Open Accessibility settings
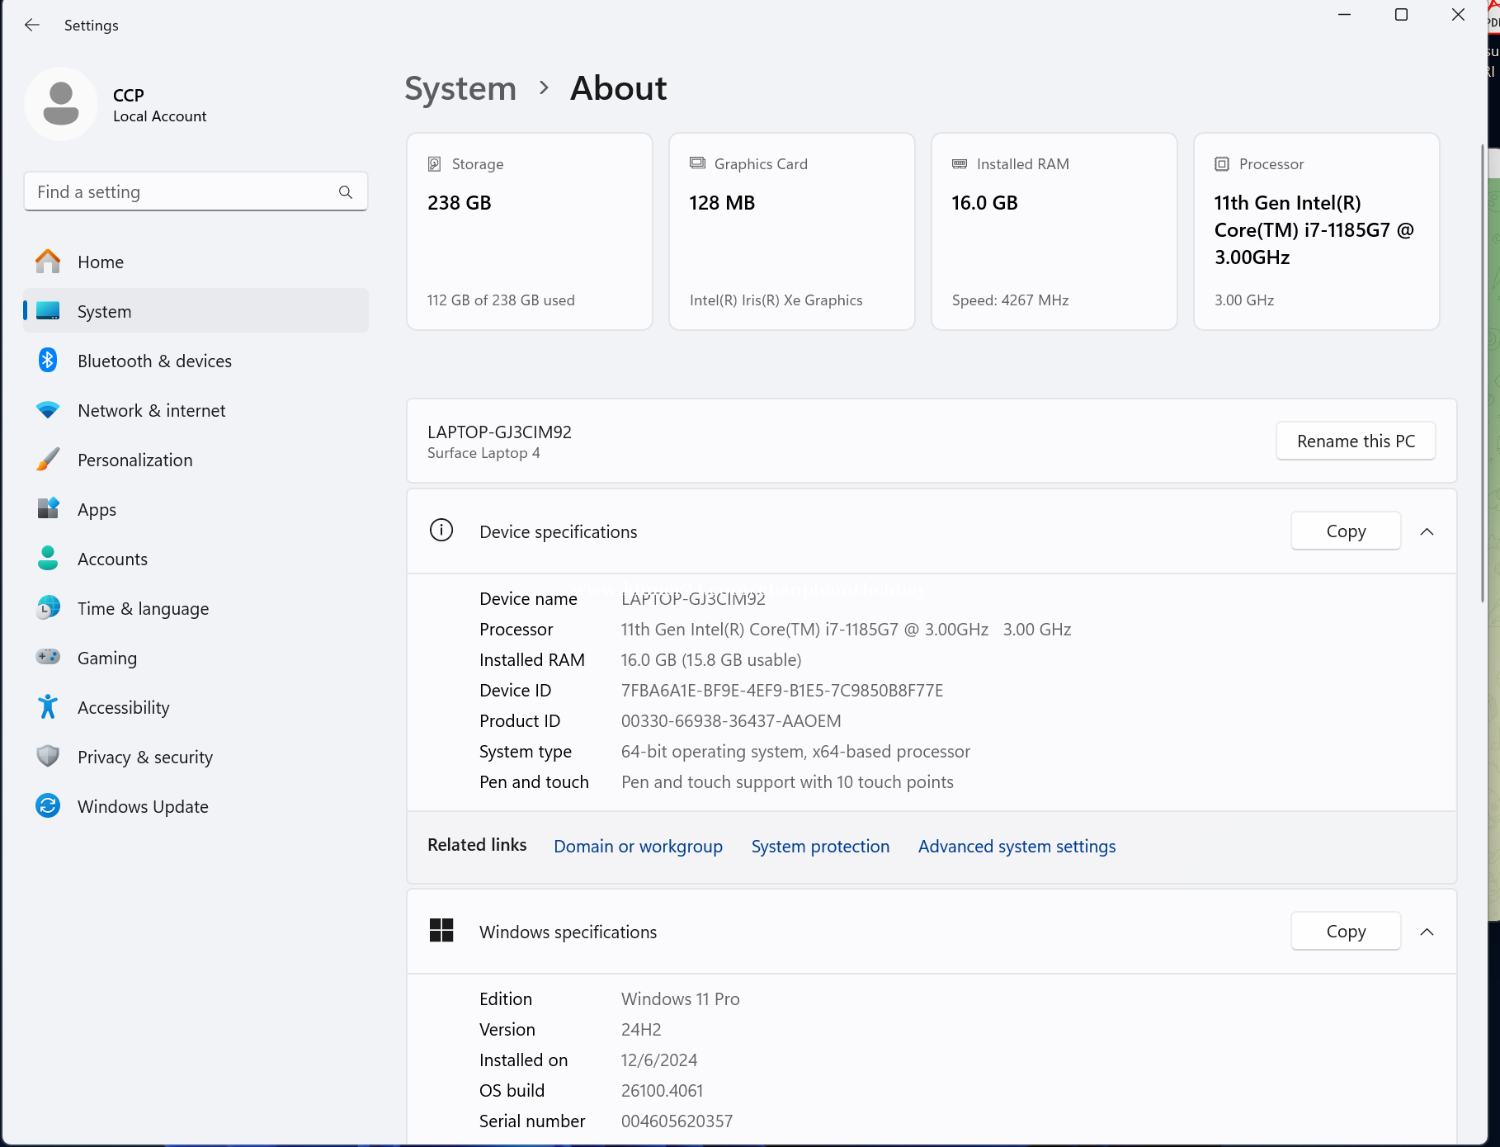 [x=196, y=707]
